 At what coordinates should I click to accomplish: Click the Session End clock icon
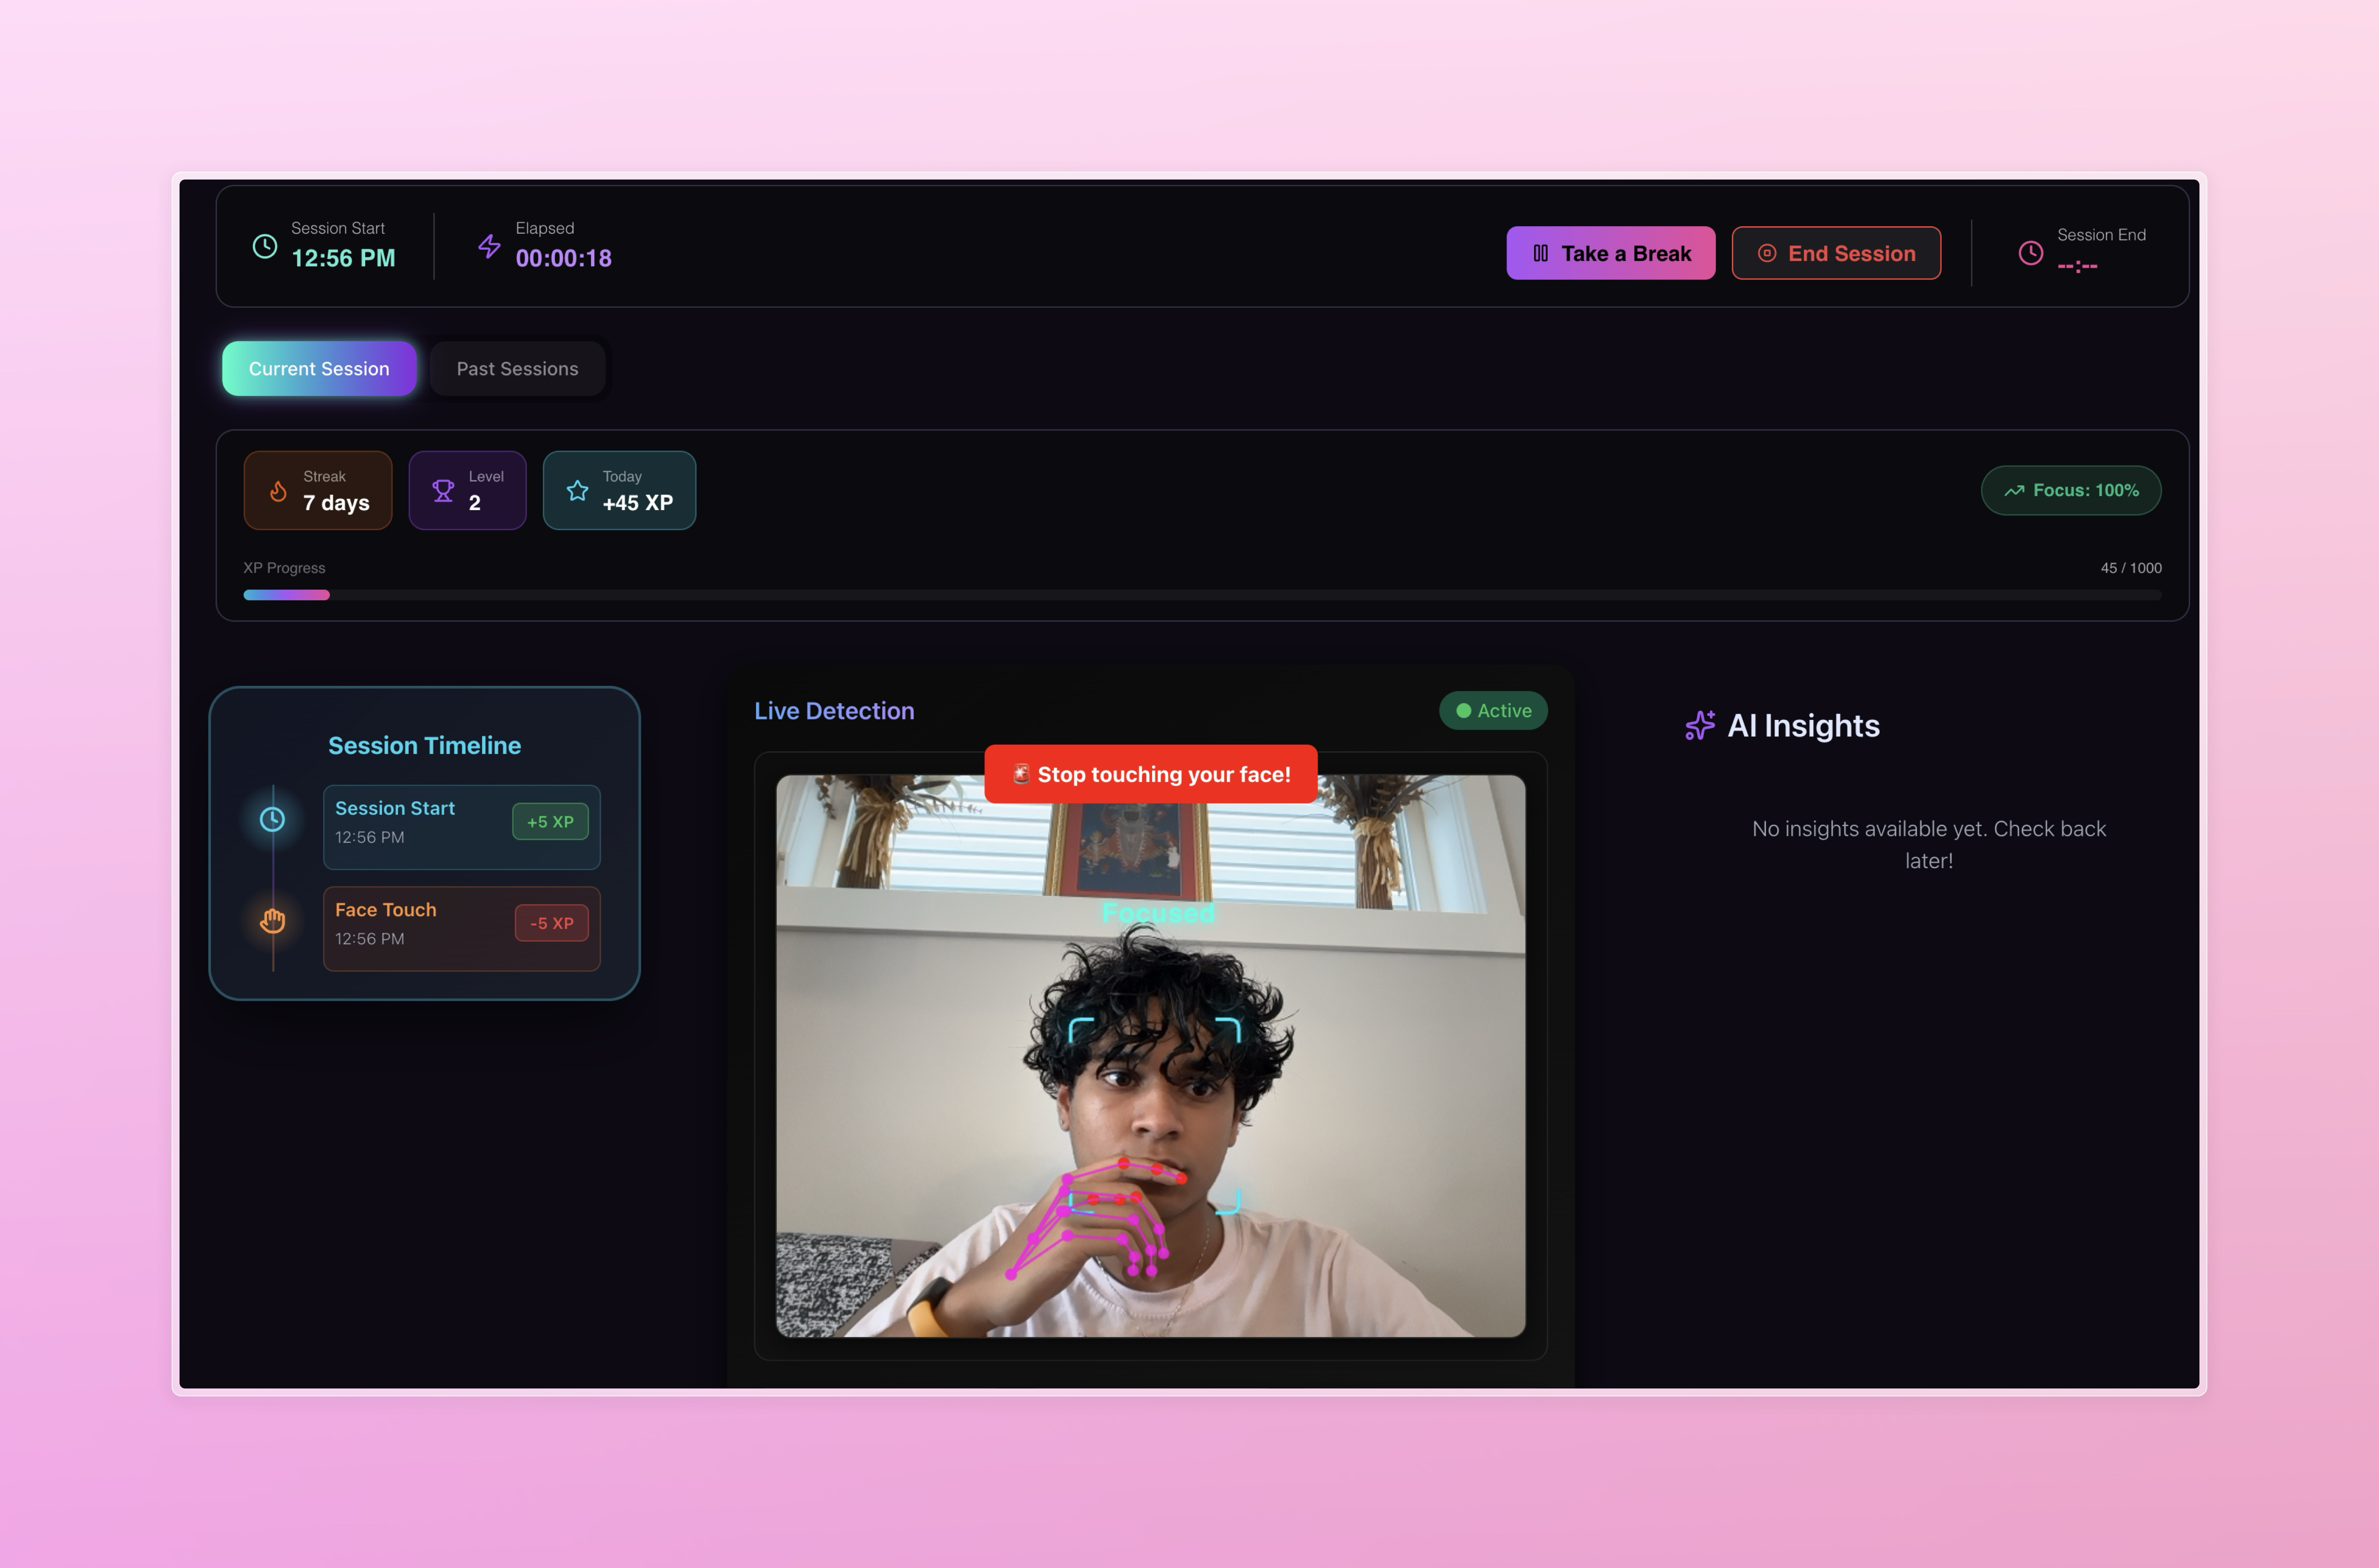pyautogui.click(x=2030, y=253)
